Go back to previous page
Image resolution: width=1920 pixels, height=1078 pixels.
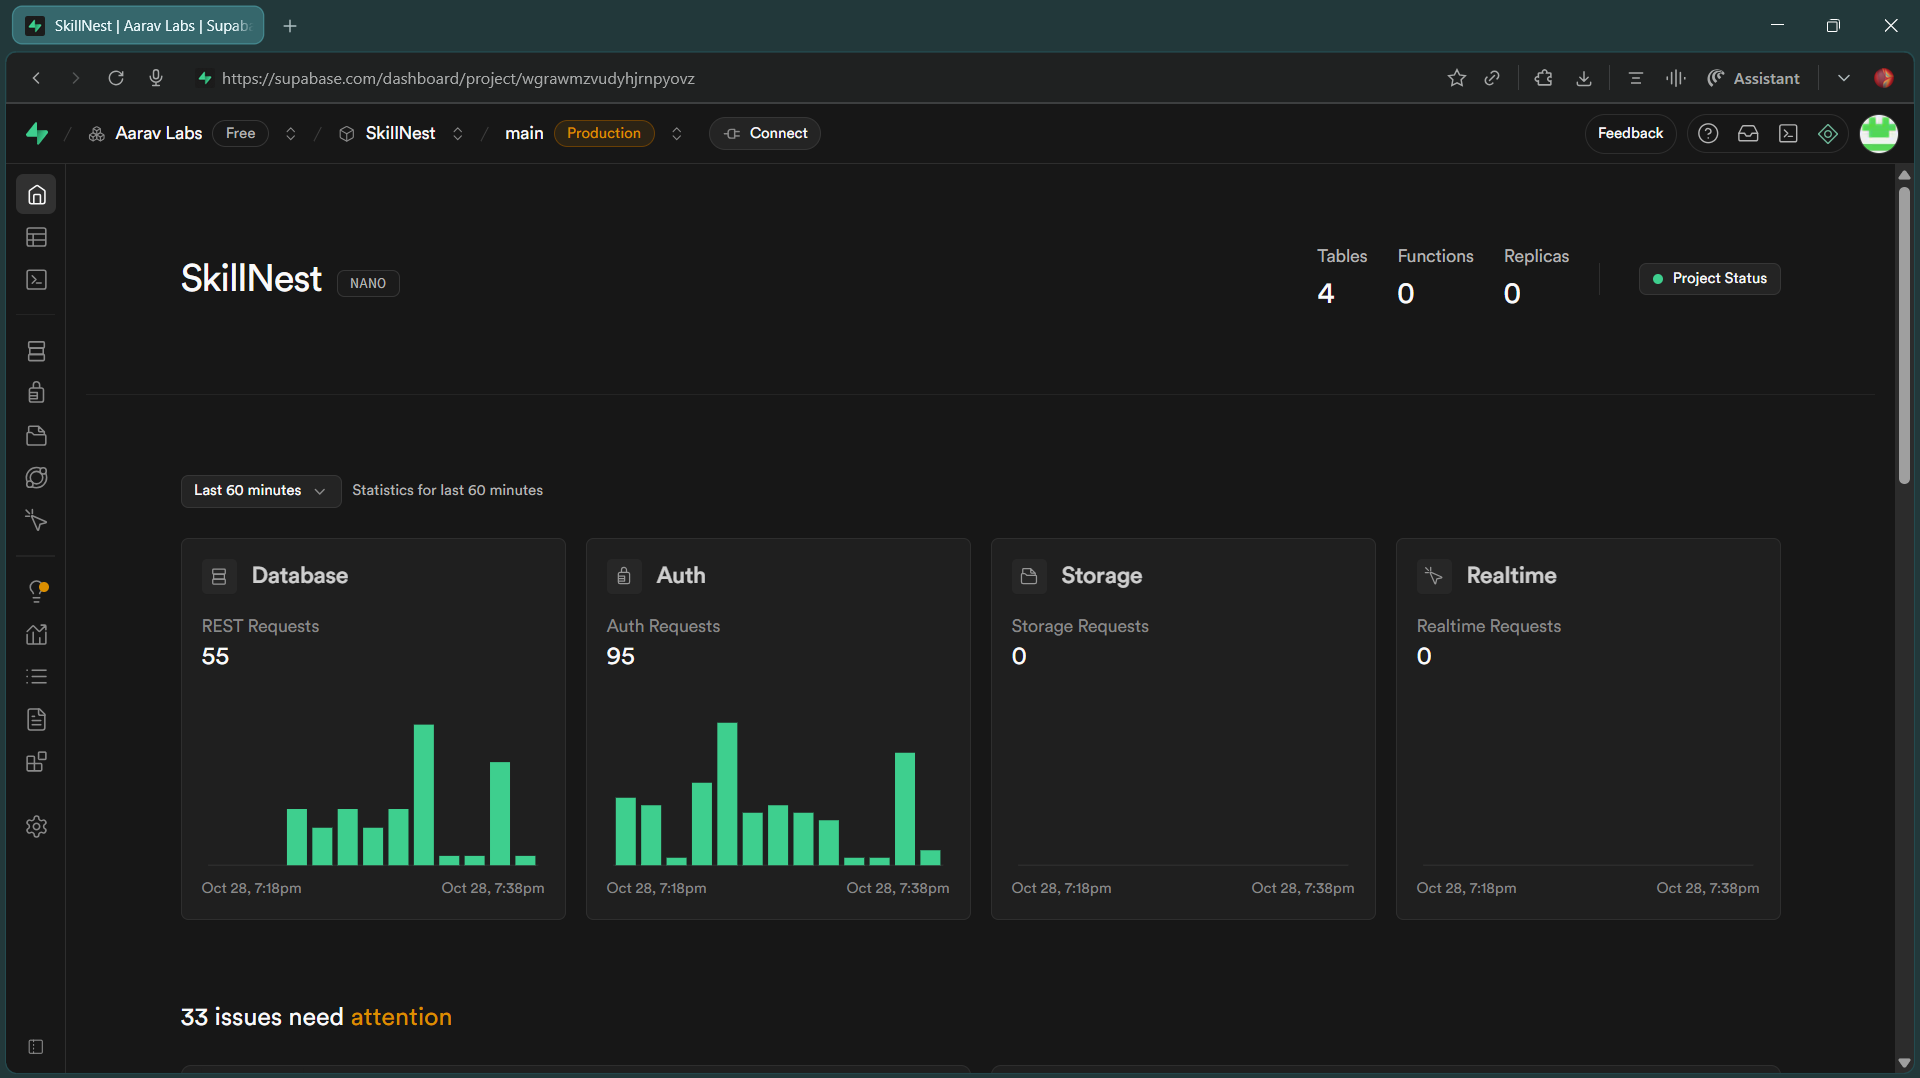[x=36, y=78]
